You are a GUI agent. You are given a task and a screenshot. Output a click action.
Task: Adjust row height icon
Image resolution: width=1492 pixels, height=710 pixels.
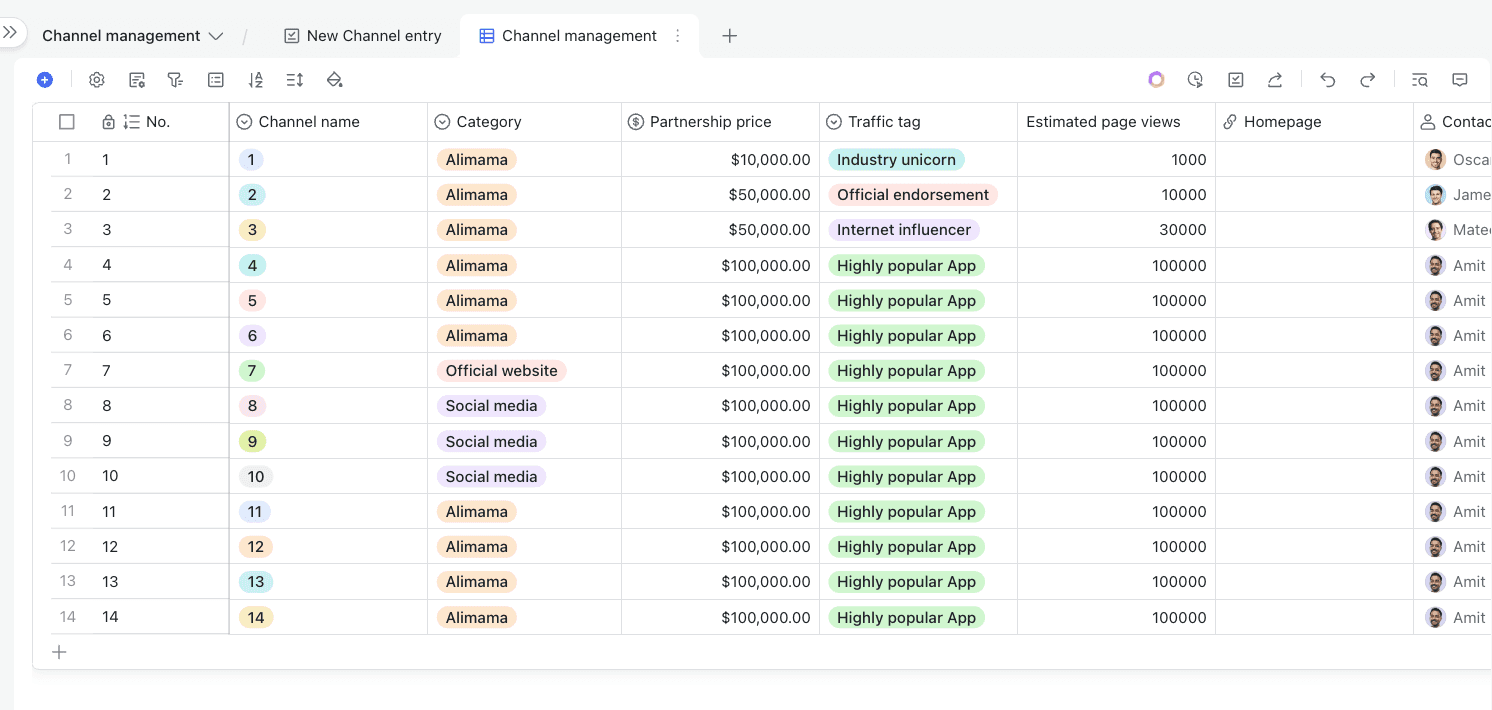click(x=295, y=80)
